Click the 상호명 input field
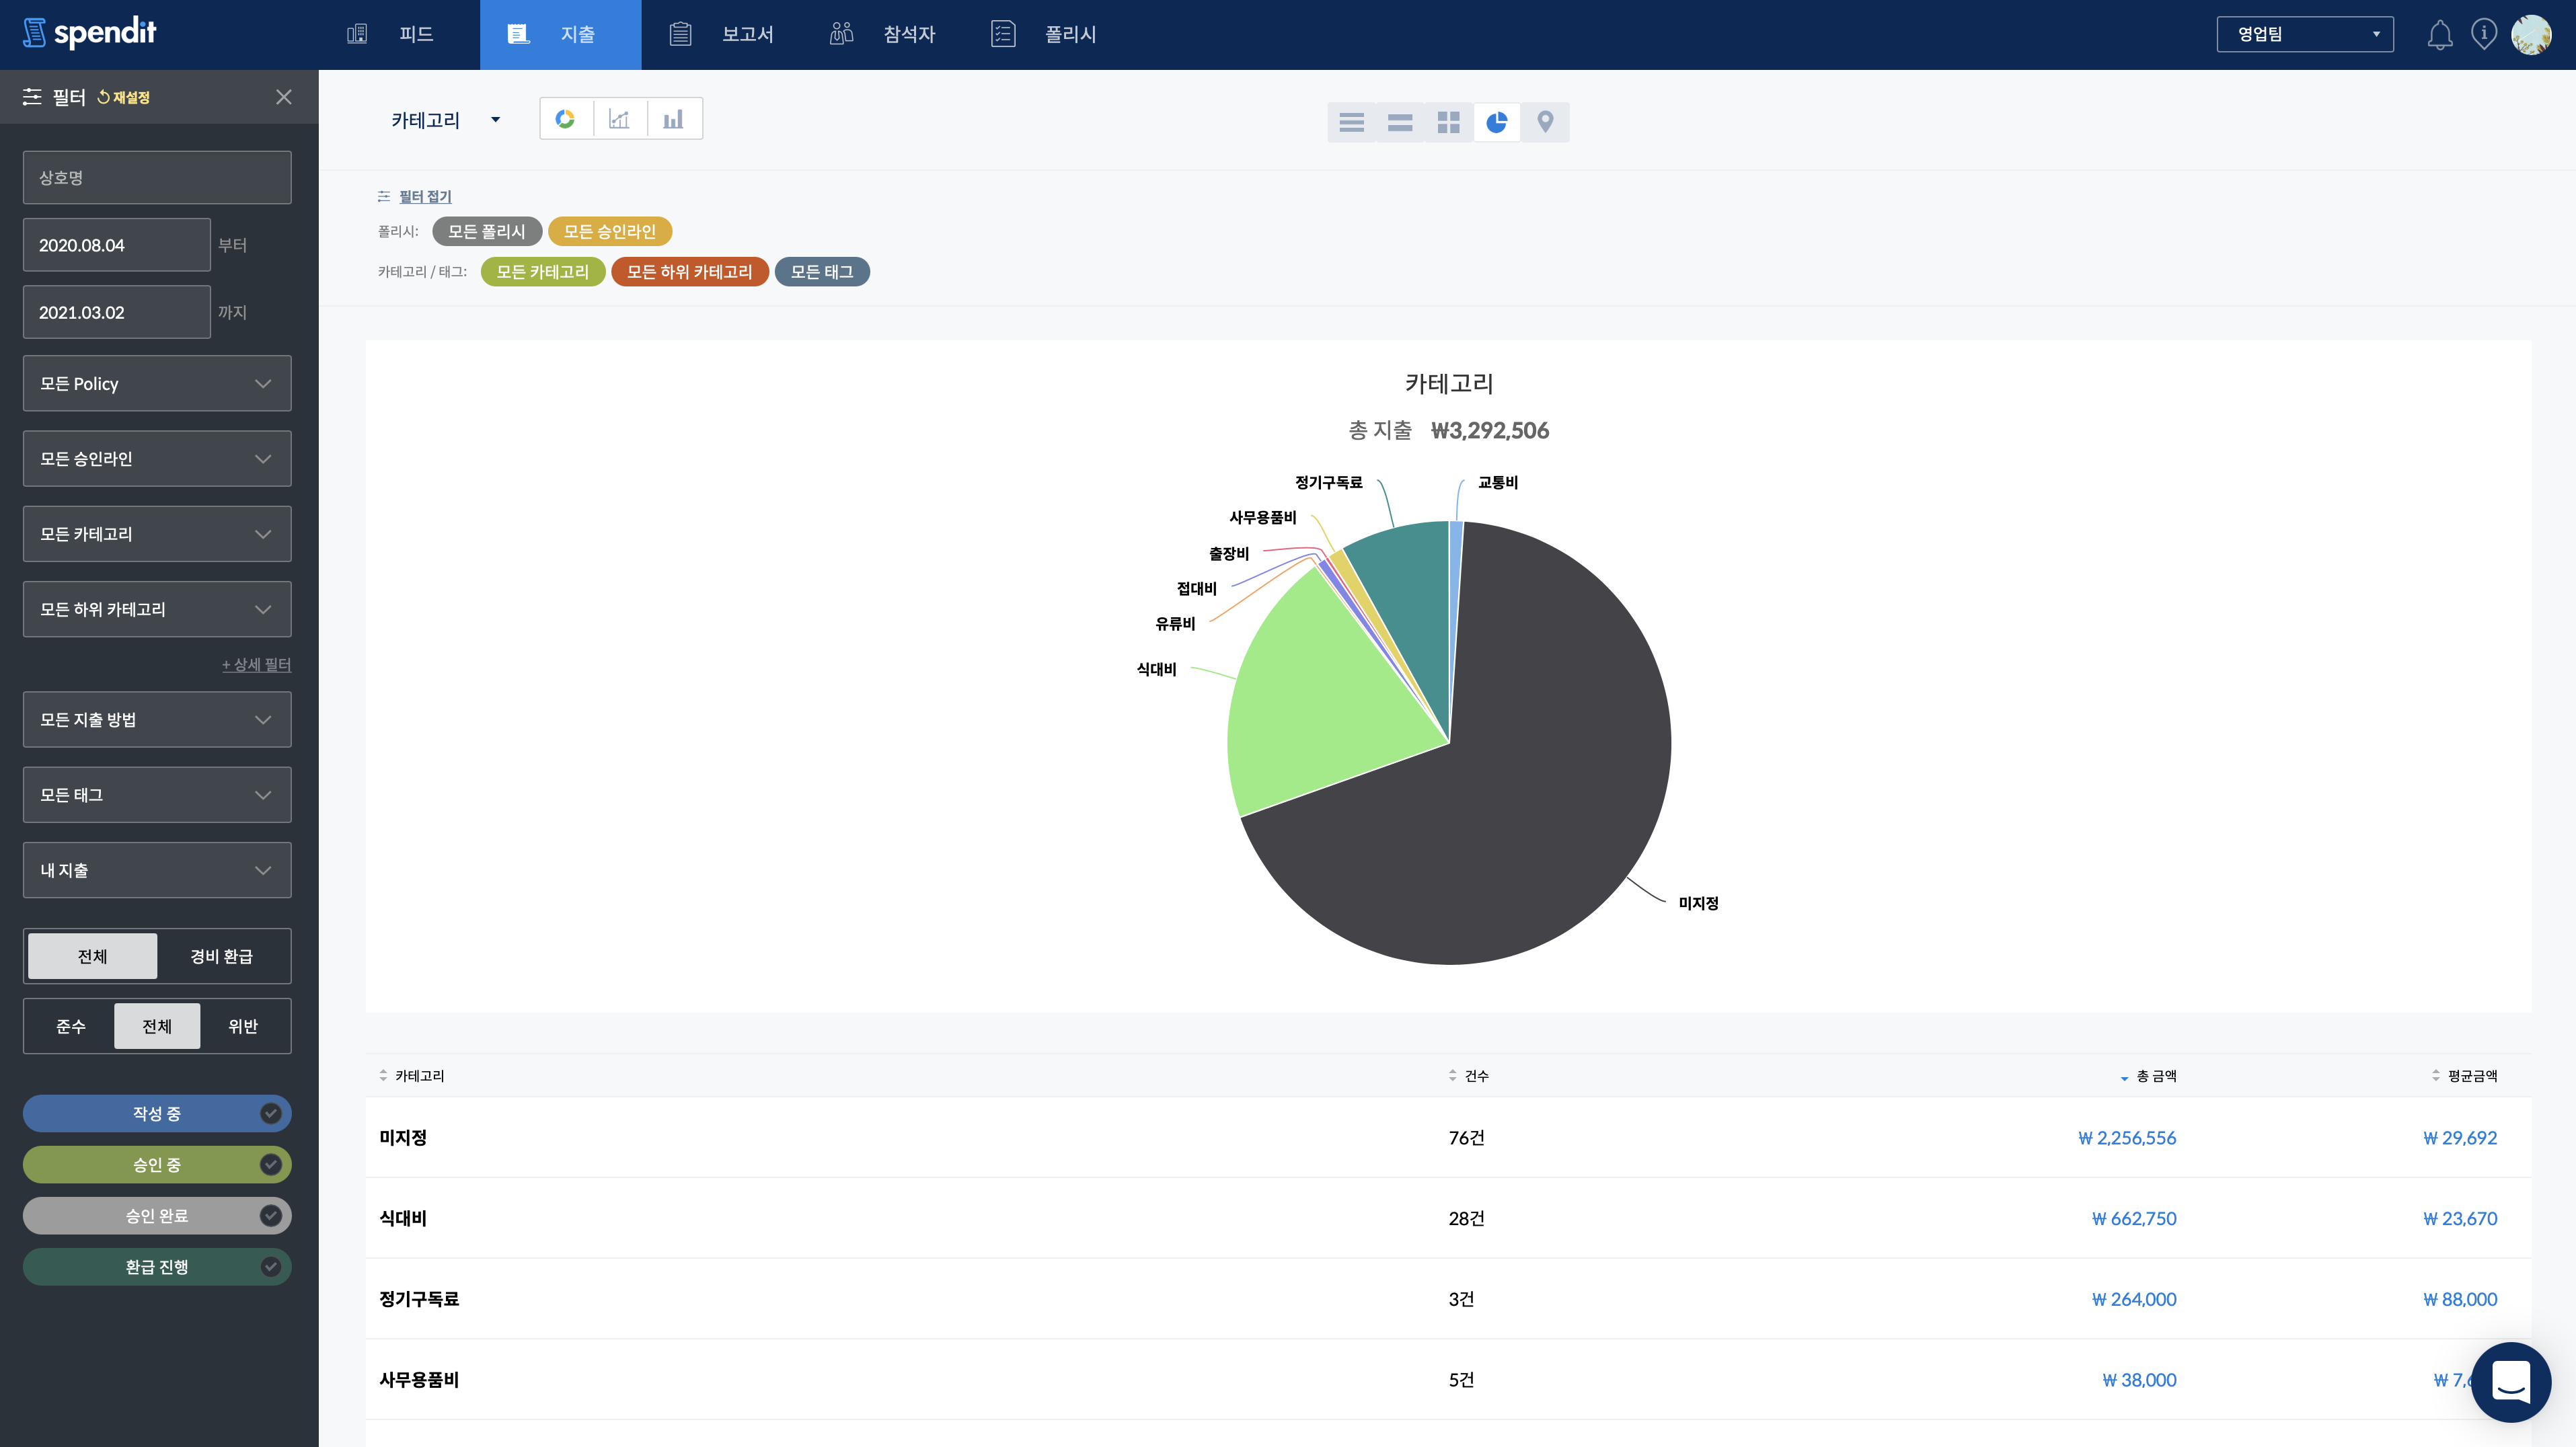The image size is (2576, 1447). 157,178
